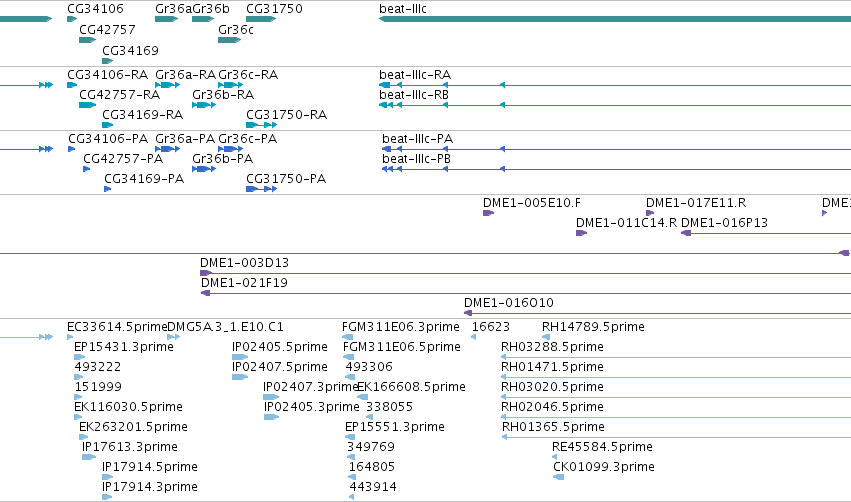Select the Gr36a-RA transcript
Viewport: 851px width, 502px height.
tap(167, 85)
